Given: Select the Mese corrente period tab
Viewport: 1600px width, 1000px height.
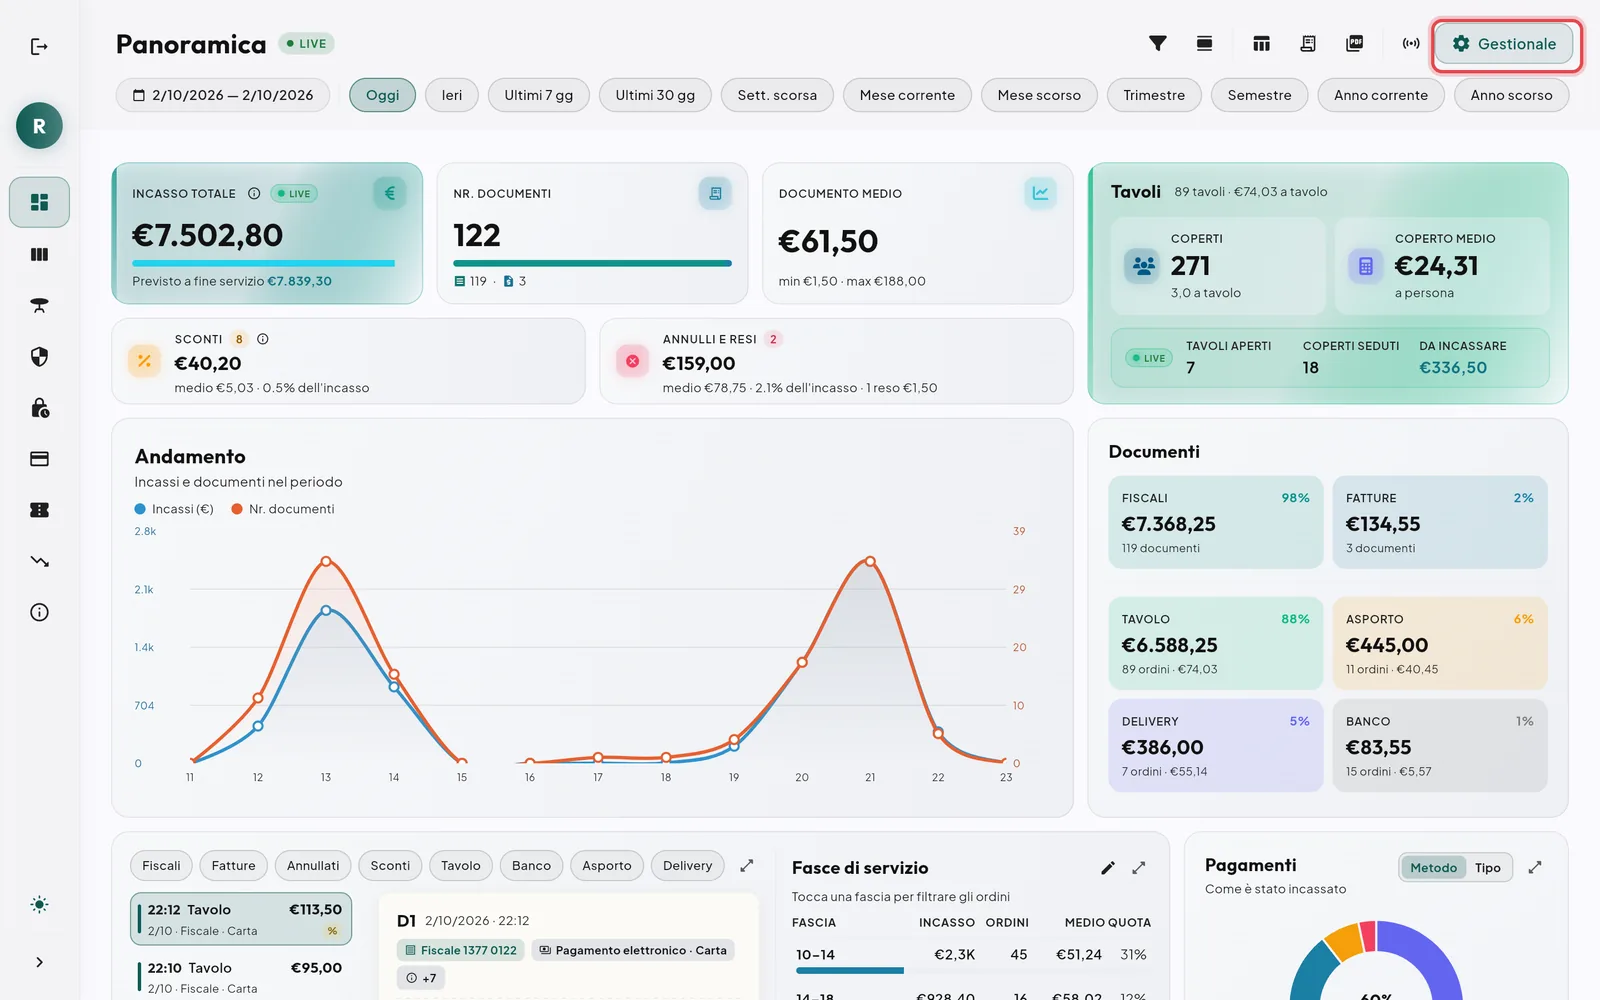Looking at the screenshot, I should 907,95.
